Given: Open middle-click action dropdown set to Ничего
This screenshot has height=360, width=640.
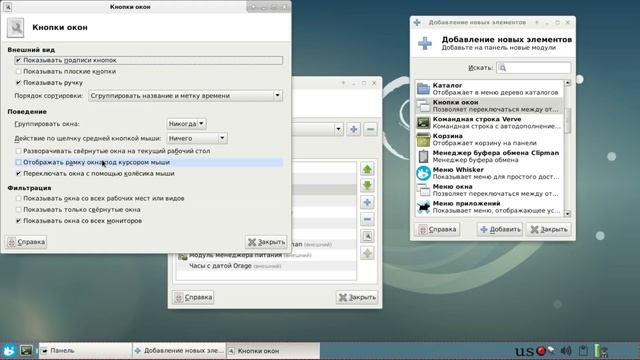Looking at the screenshot, I should [197, 138].
